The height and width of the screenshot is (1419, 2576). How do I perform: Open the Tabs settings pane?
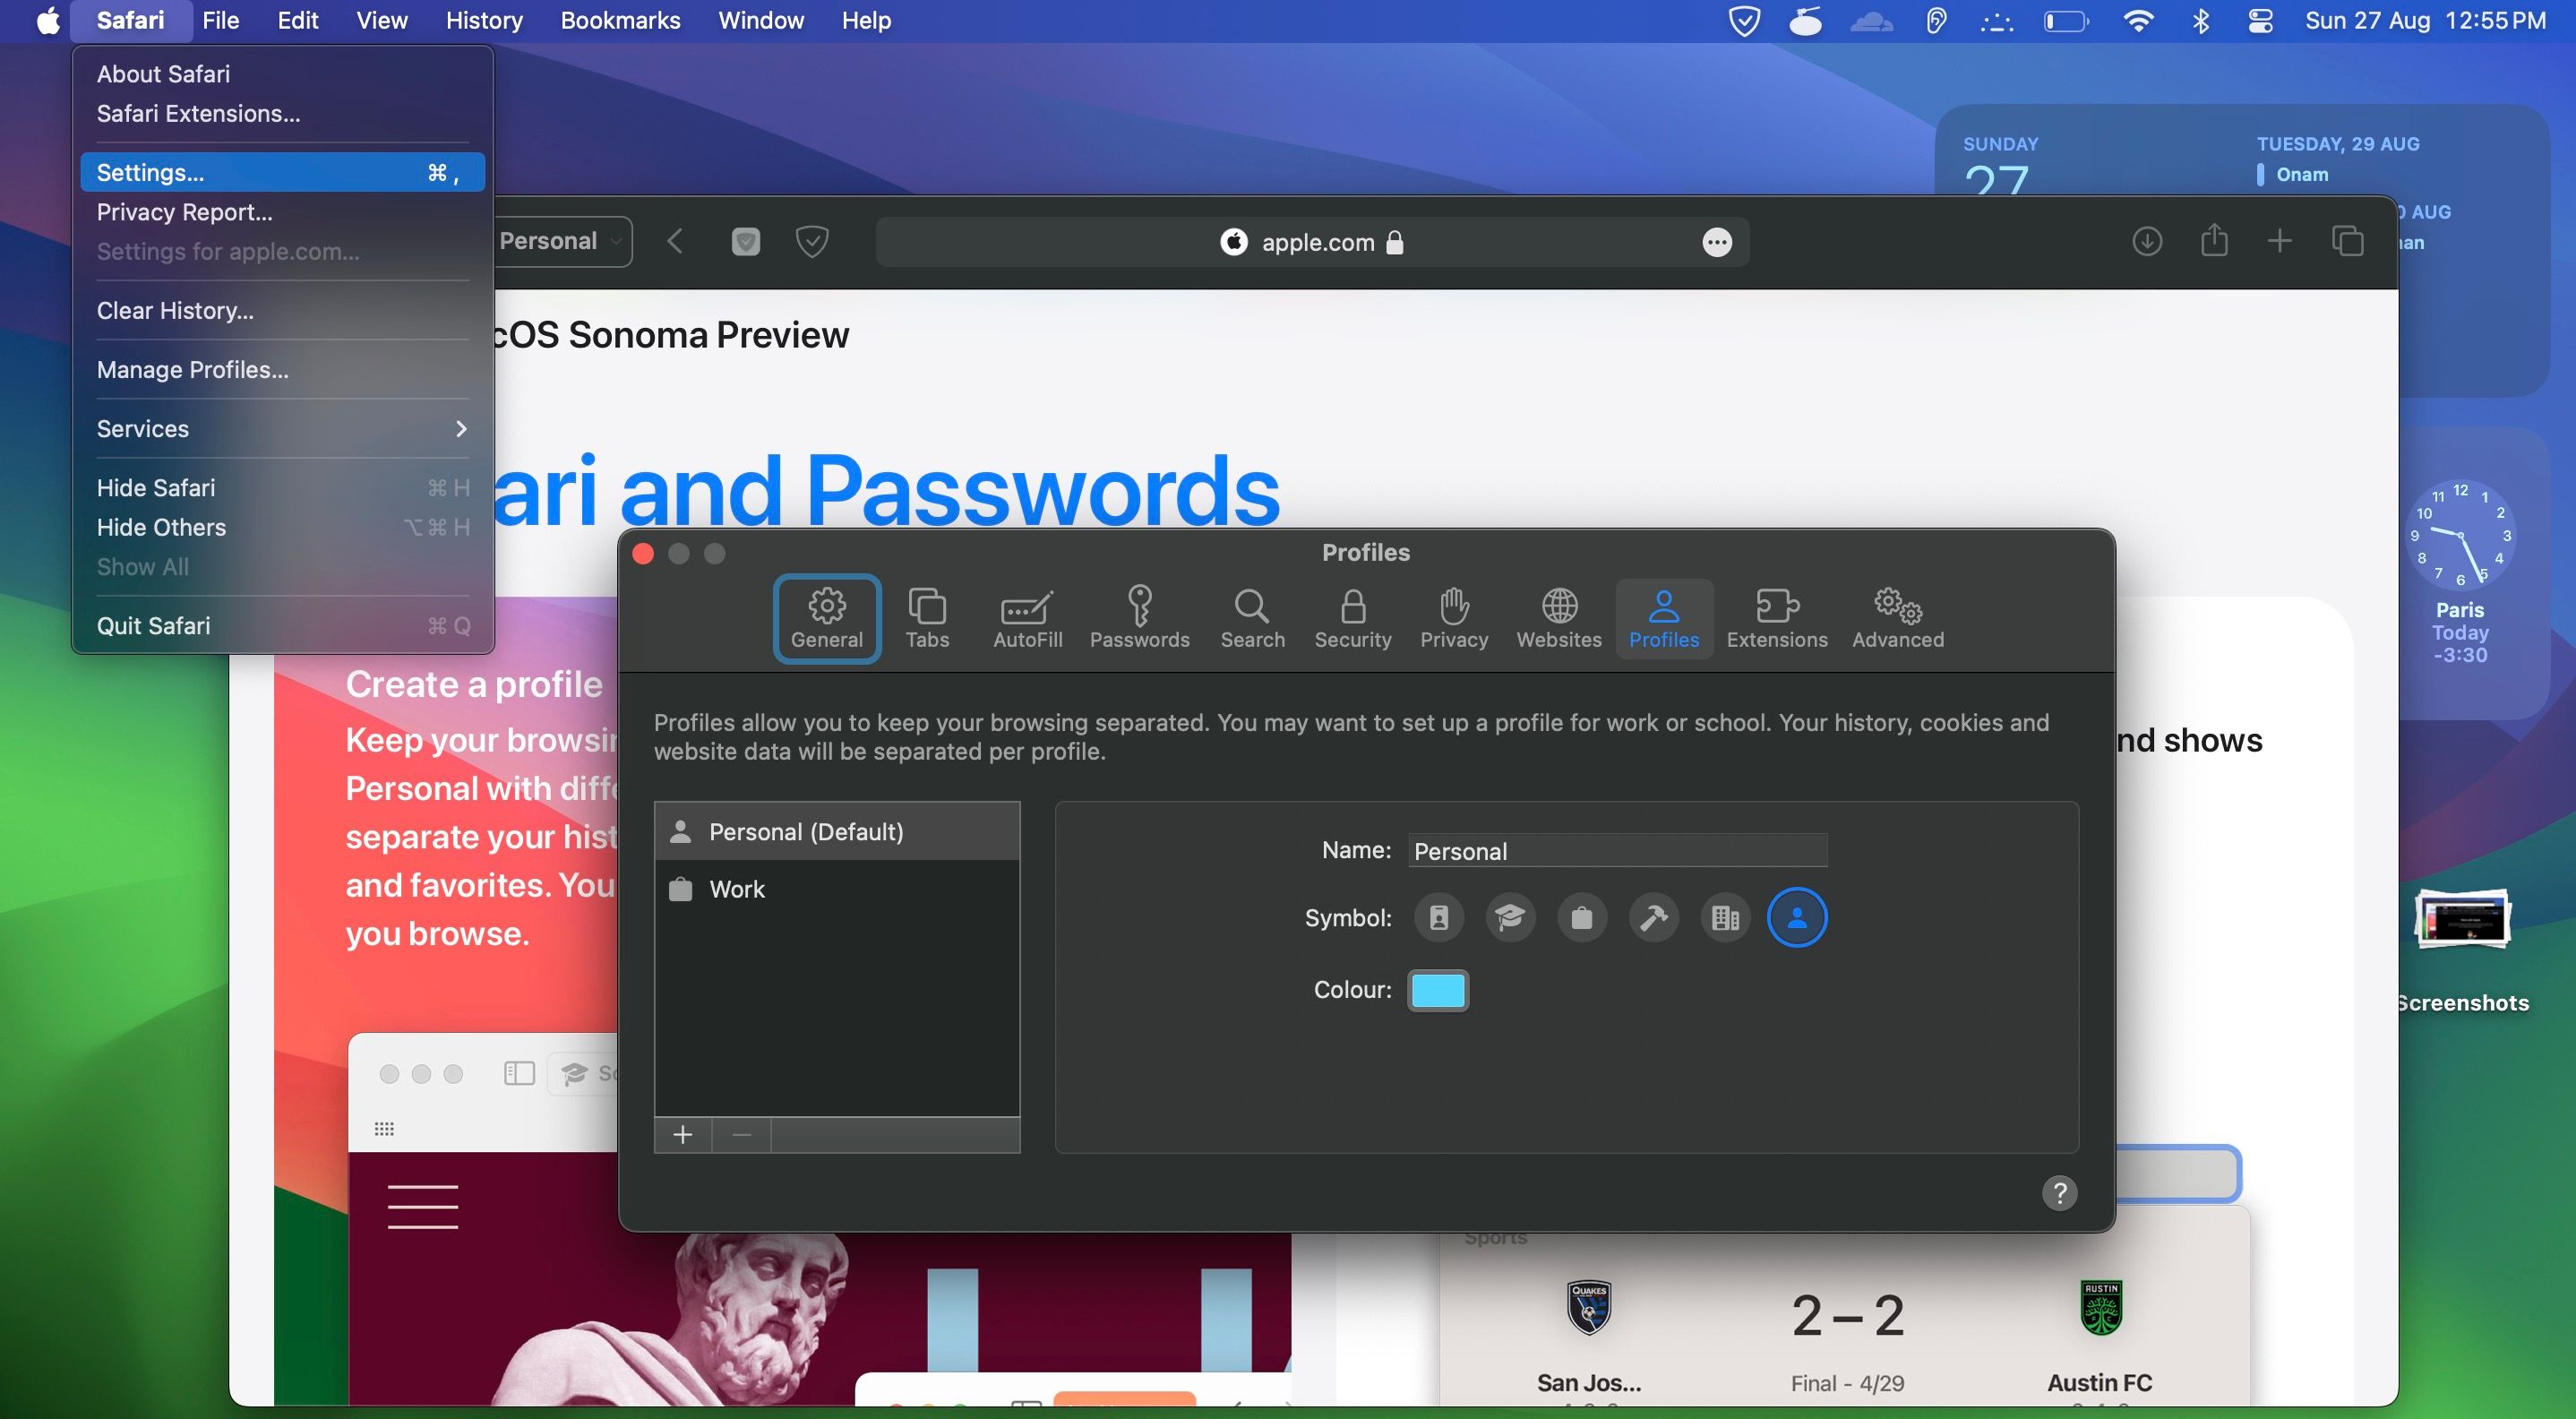pos(927,618)
